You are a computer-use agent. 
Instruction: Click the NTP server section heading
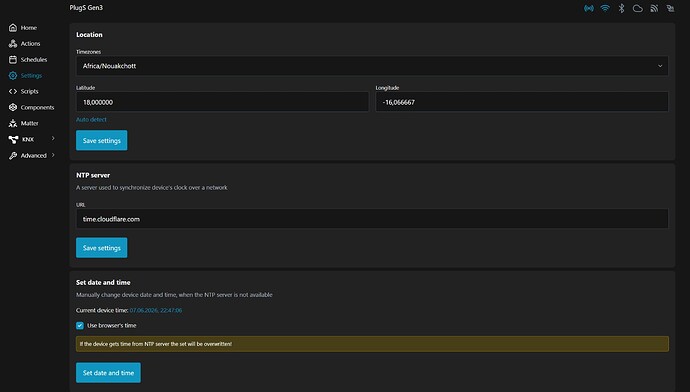[x=93, y=175]
